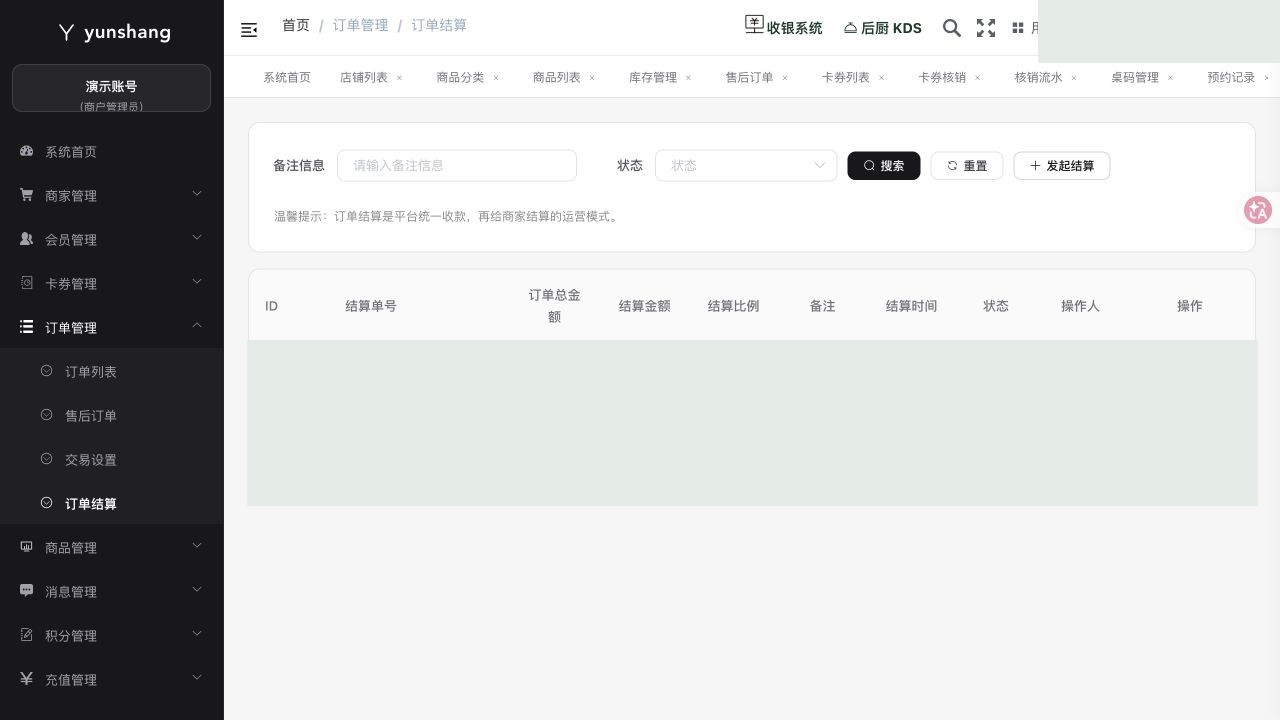Switch to the 卡券列表 tab
Image resolution: width=1280 pixels, height=720 pixels.
[845, 77]
